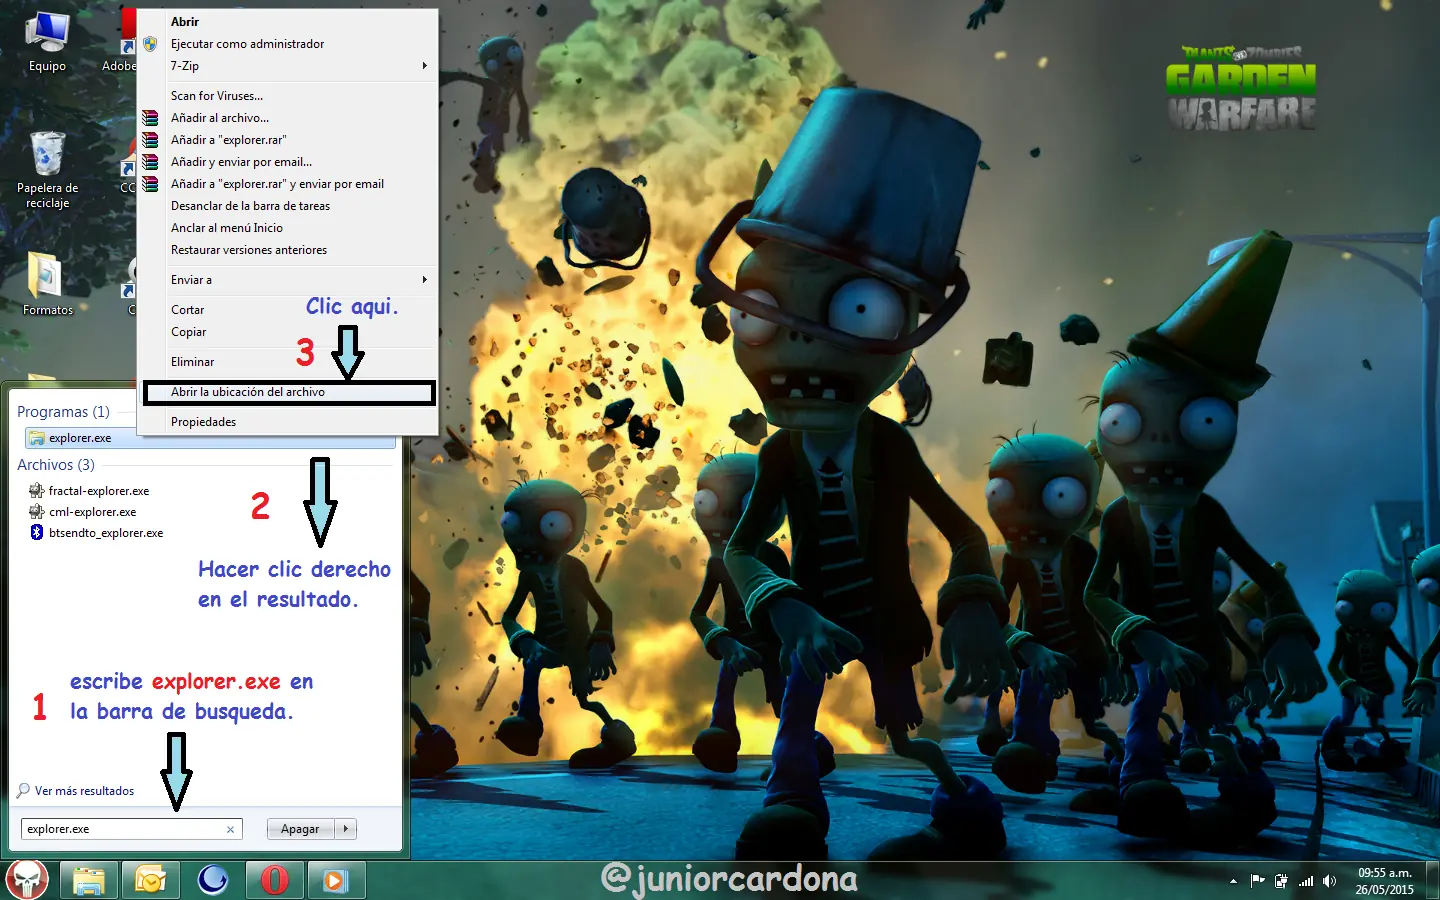Choose Scan for Viruses...
This screenshot has width=1440, height=900.
point(288,96)
